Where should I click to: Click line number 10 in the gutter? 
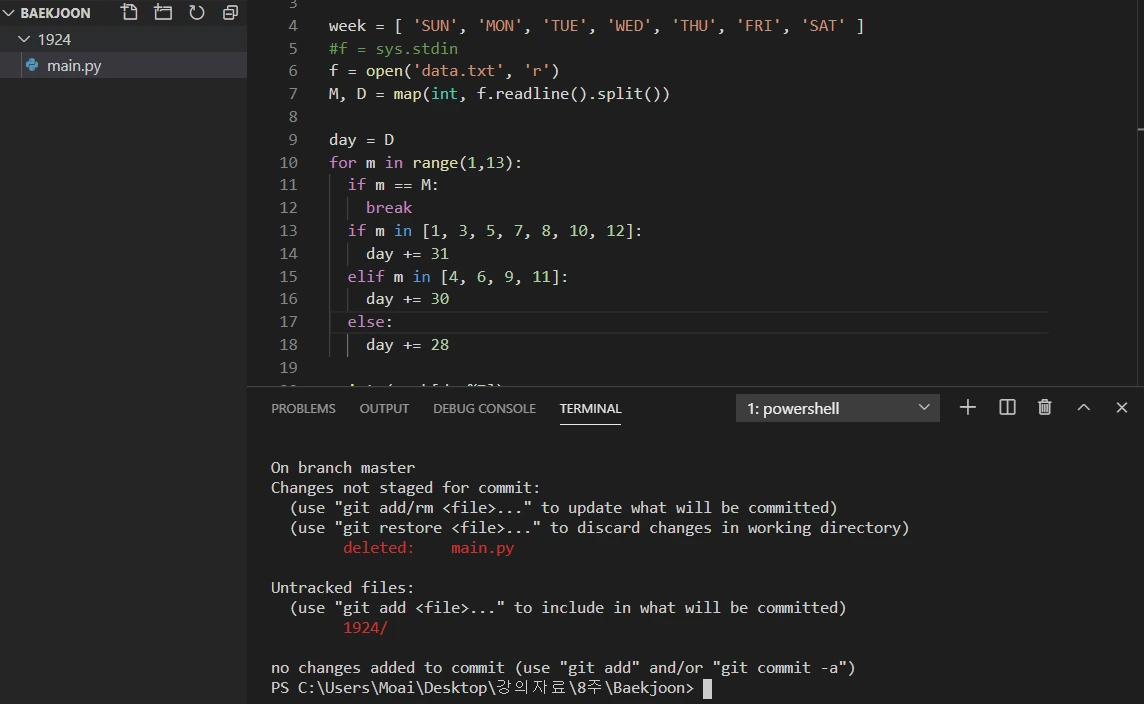pos(288,163)
